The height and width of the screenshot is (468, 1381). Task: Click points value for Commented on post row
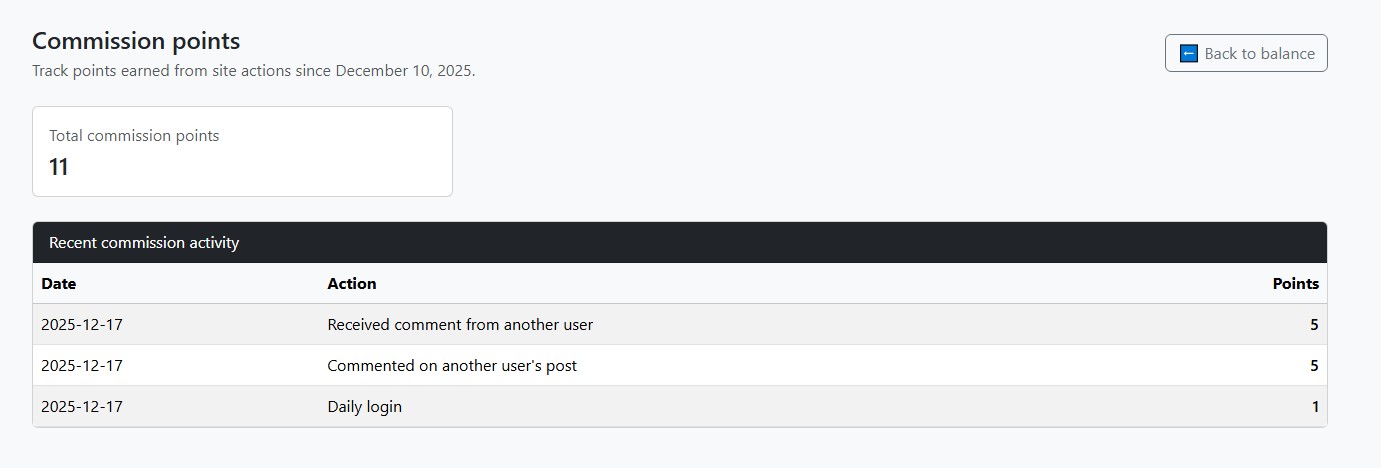click(x=1314, y=366)
